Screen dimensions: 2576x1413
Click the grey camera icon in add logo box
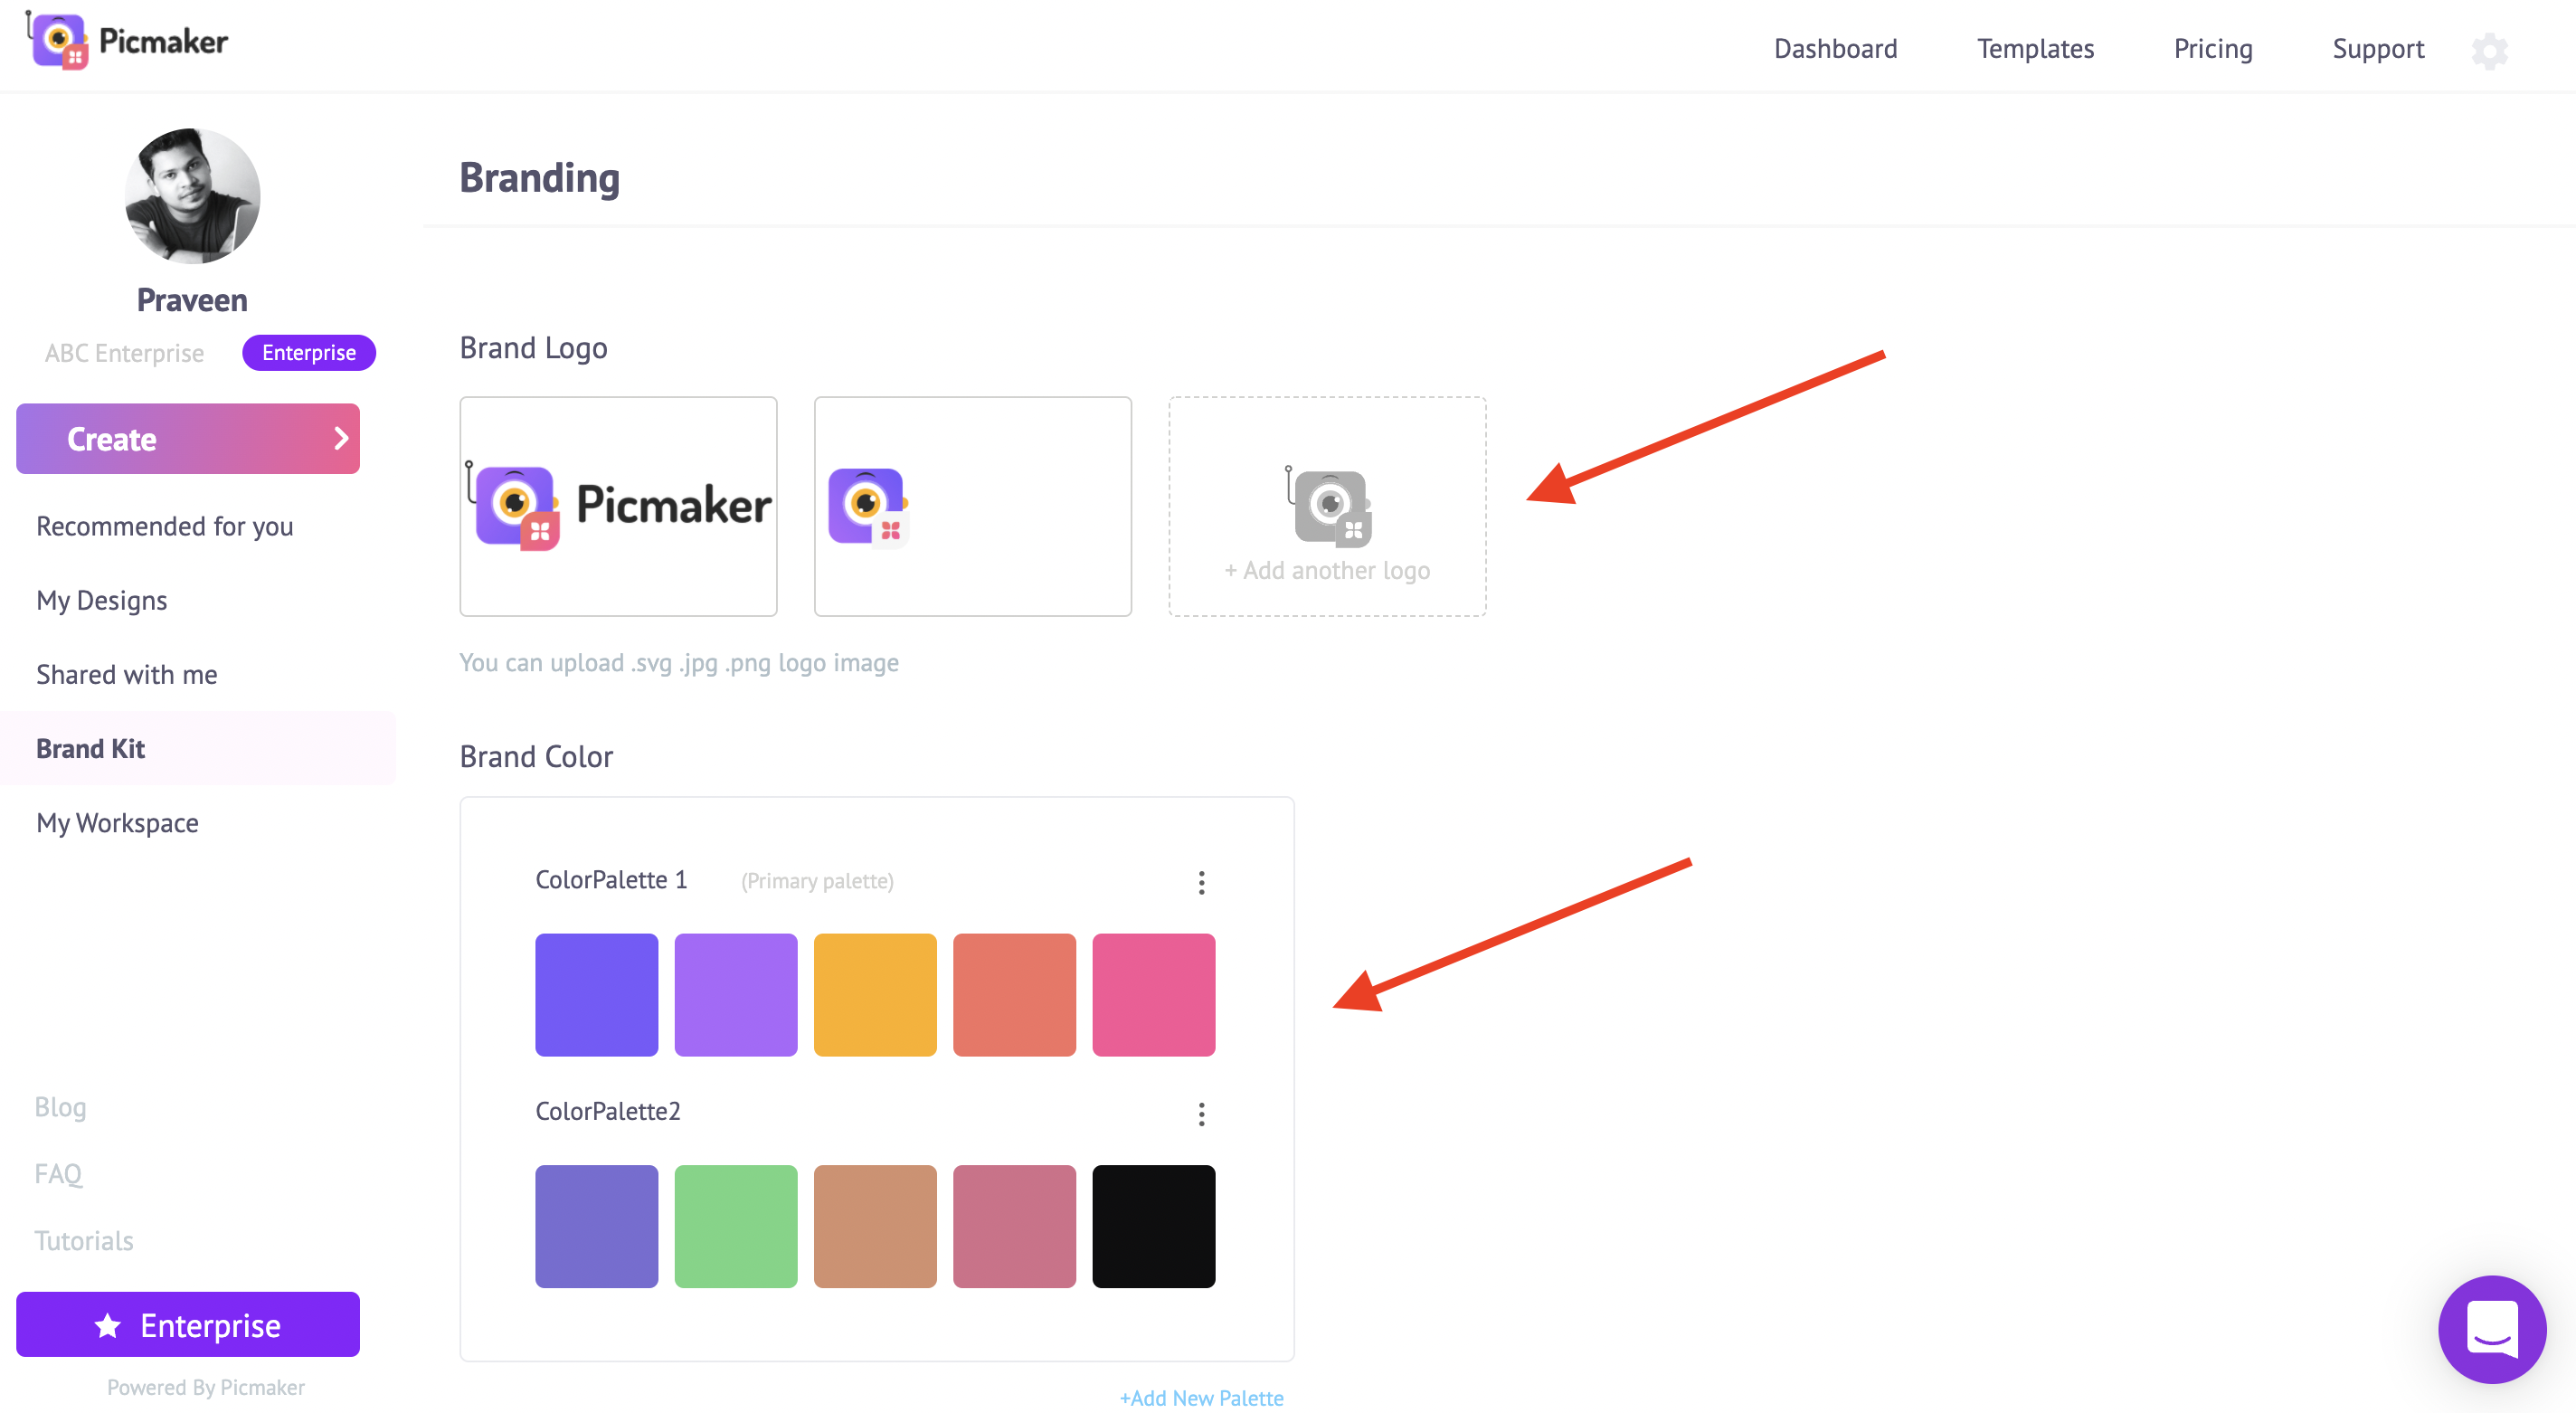point(1329,507)
